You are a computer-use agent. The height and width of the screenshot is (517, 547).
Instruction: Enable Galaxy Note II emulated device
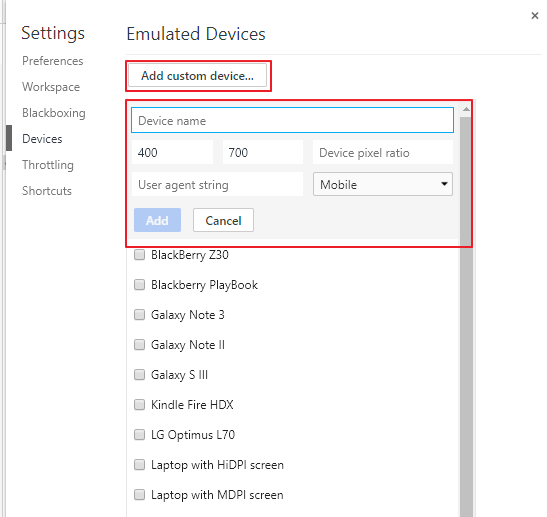click(x=140, y=345)
